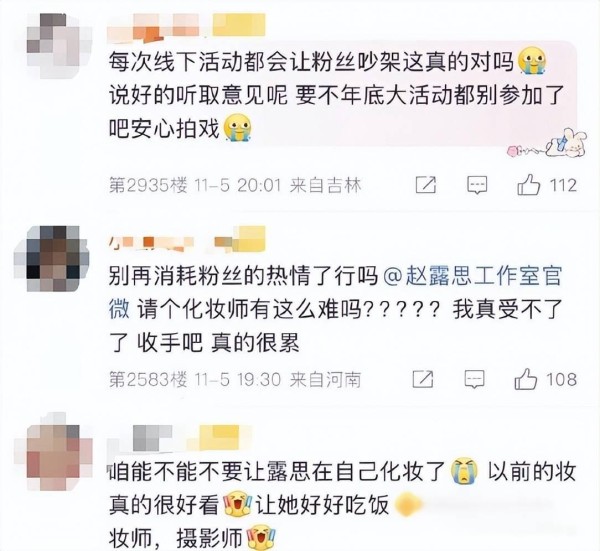View the first commenter's pixelated avatar
The width and height of the screenshot is (600, 551).
pos(56,45)
